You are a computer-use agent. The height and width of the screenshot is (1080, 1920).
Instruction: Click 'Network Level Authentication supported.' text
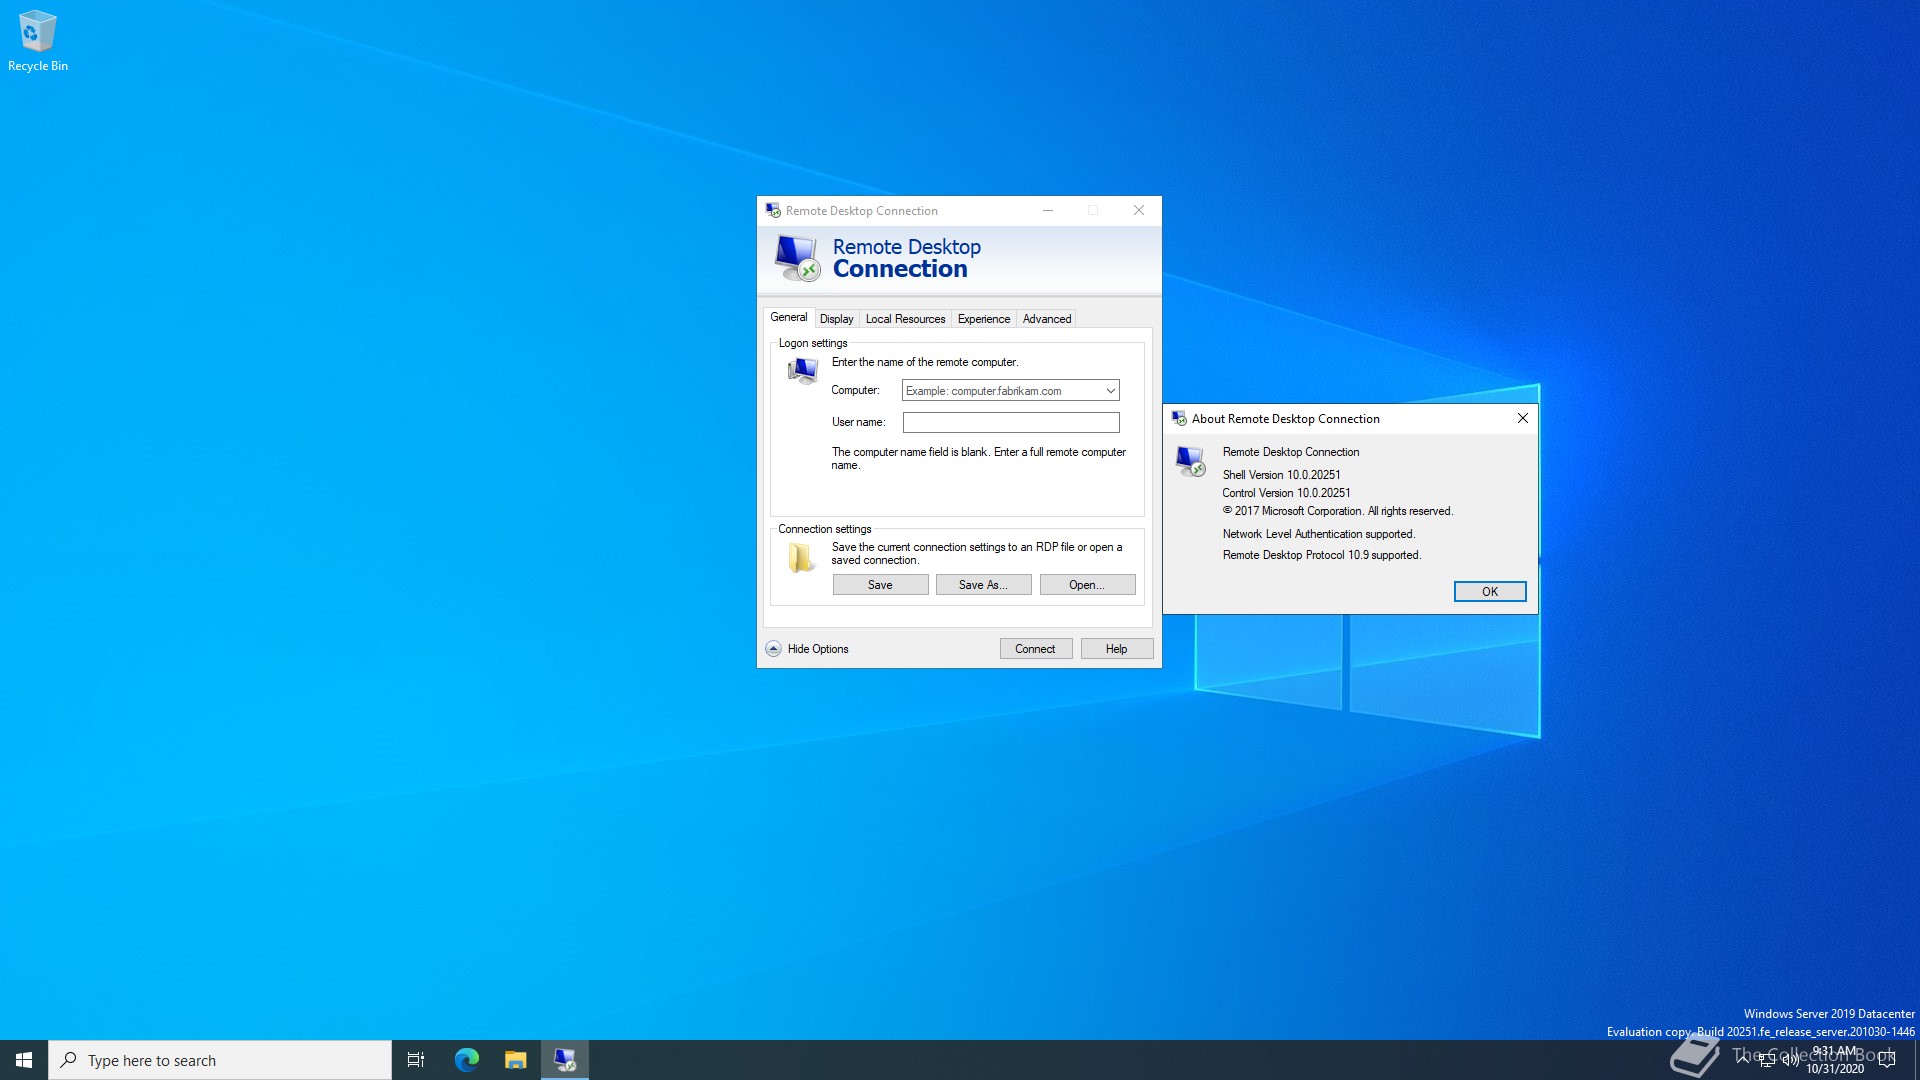pyautogui.click(x=1318, y=534)
